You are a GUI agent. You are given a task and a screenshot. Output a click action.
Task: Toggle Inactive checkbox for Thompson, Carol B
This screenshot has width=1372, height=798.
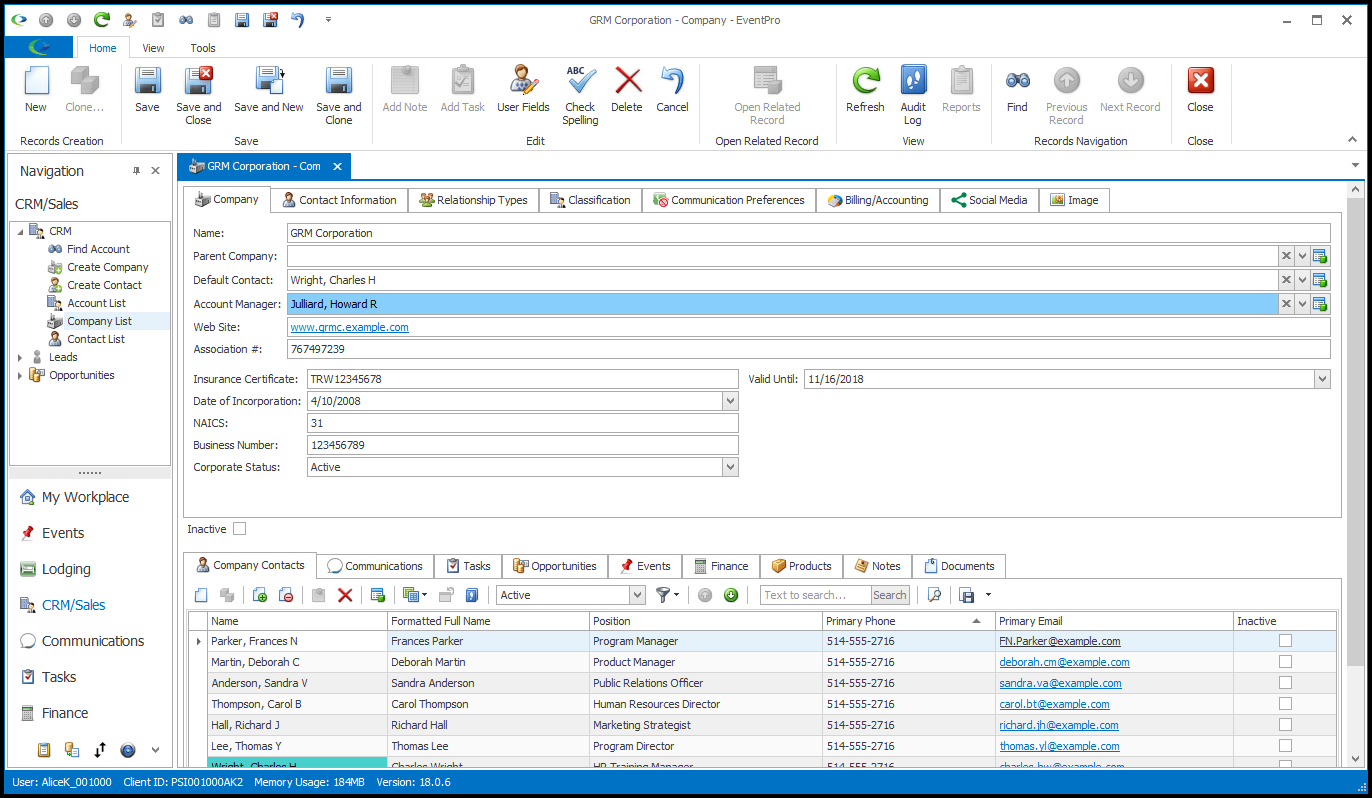coord(1285,704)
